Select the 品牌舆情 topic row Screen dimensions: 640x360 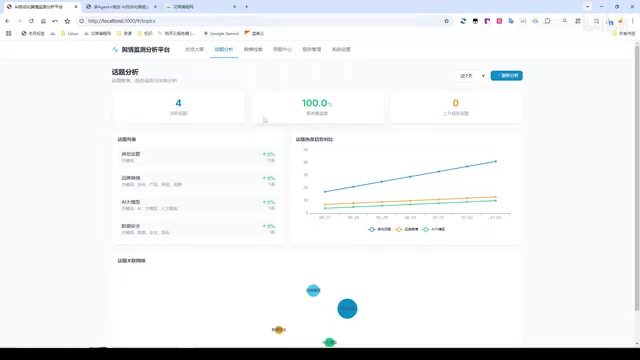click(x=198, y=181)
